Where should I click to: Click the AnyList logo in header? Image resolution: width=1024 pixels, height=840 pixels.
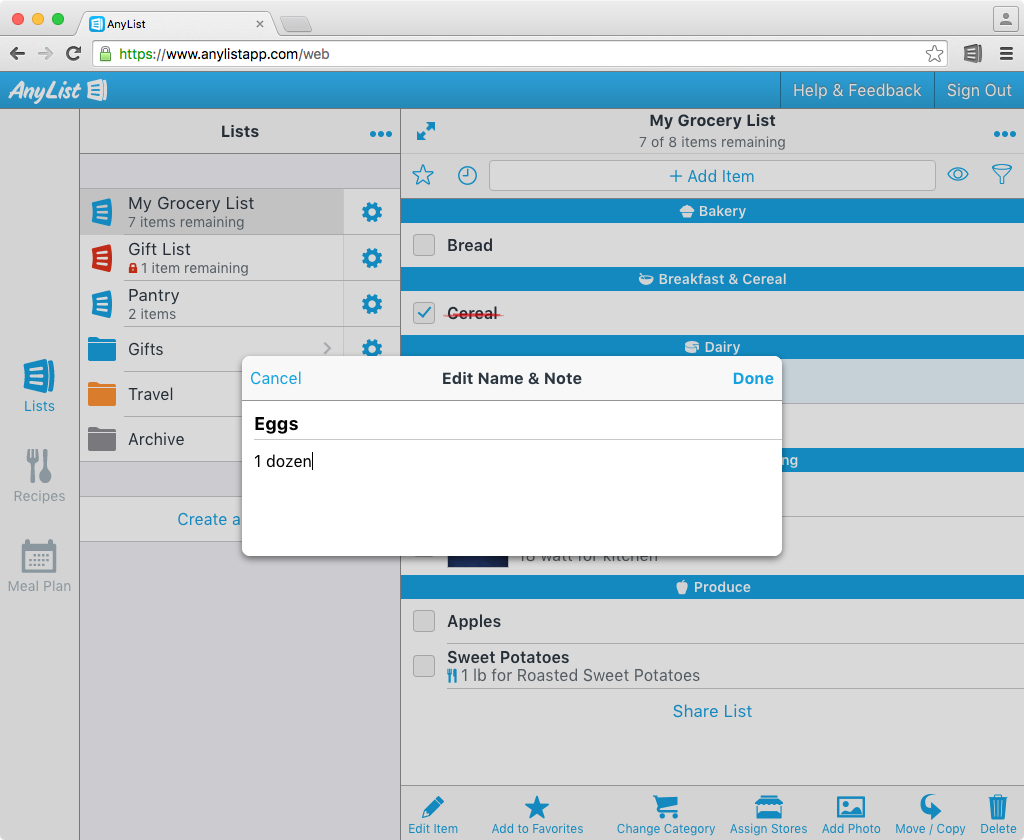point(57,90)
